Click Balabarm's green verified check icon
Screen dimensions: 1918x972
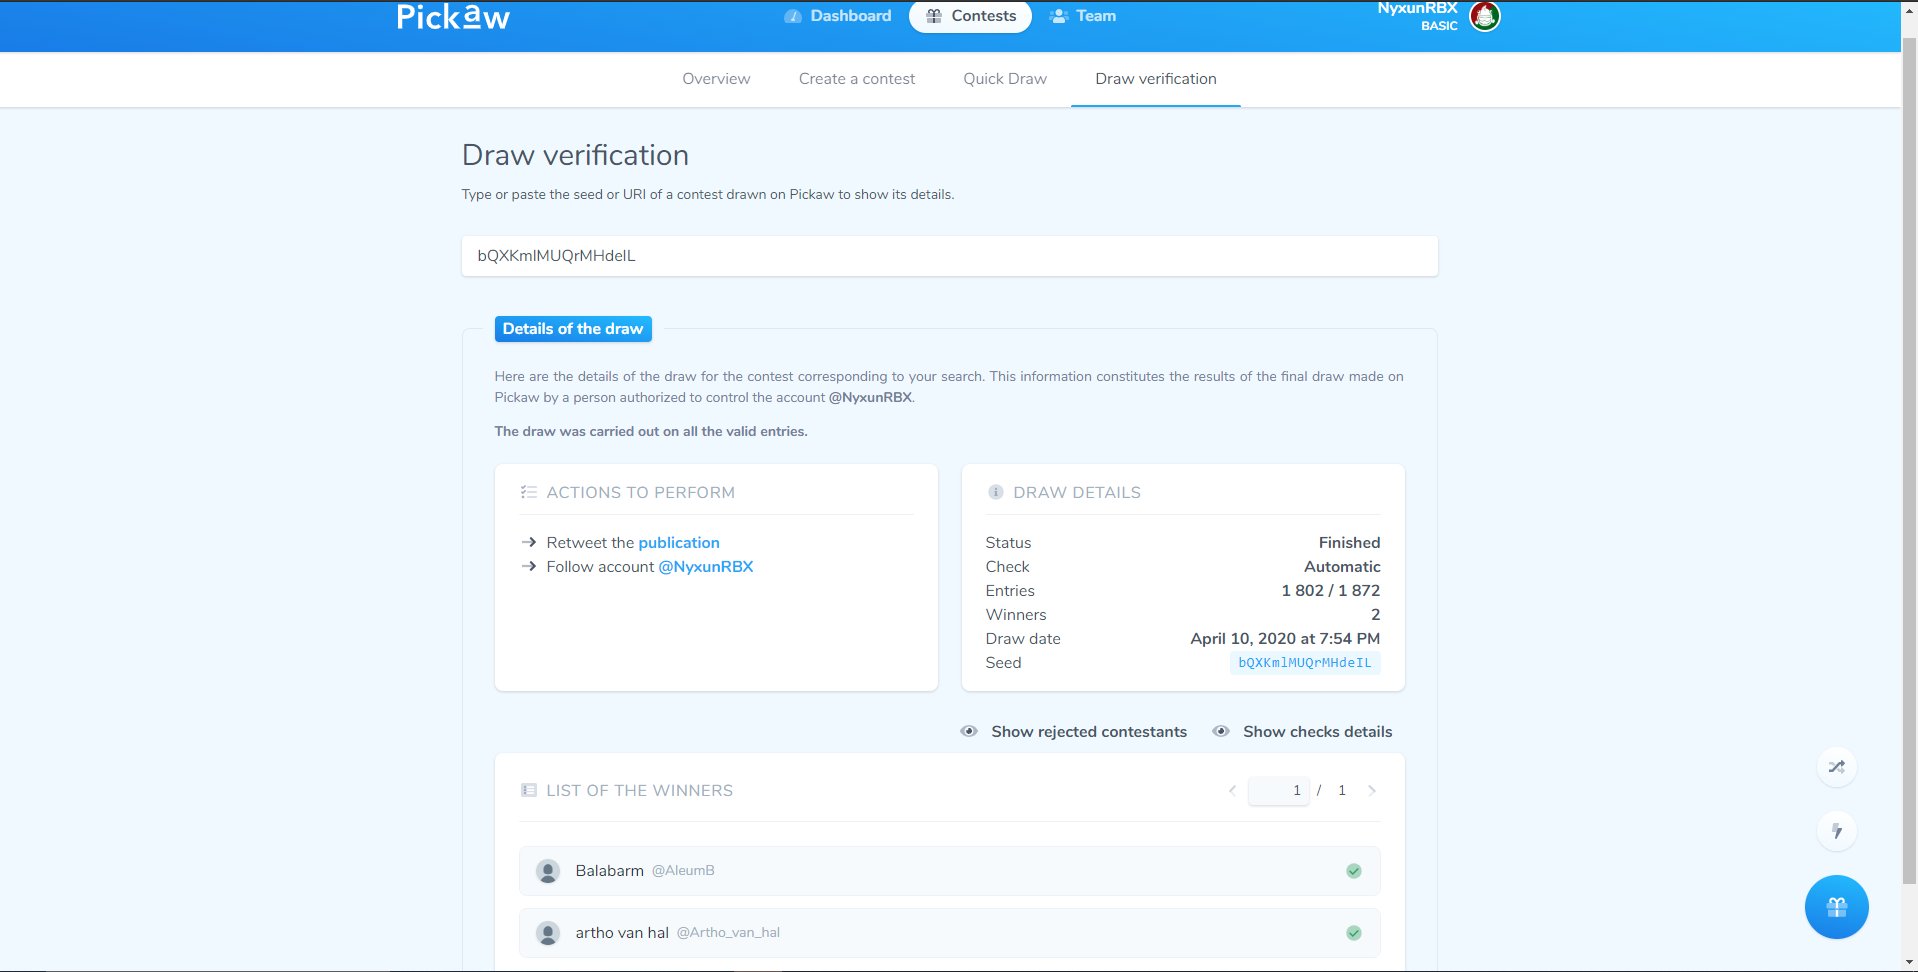(1354, 871)
